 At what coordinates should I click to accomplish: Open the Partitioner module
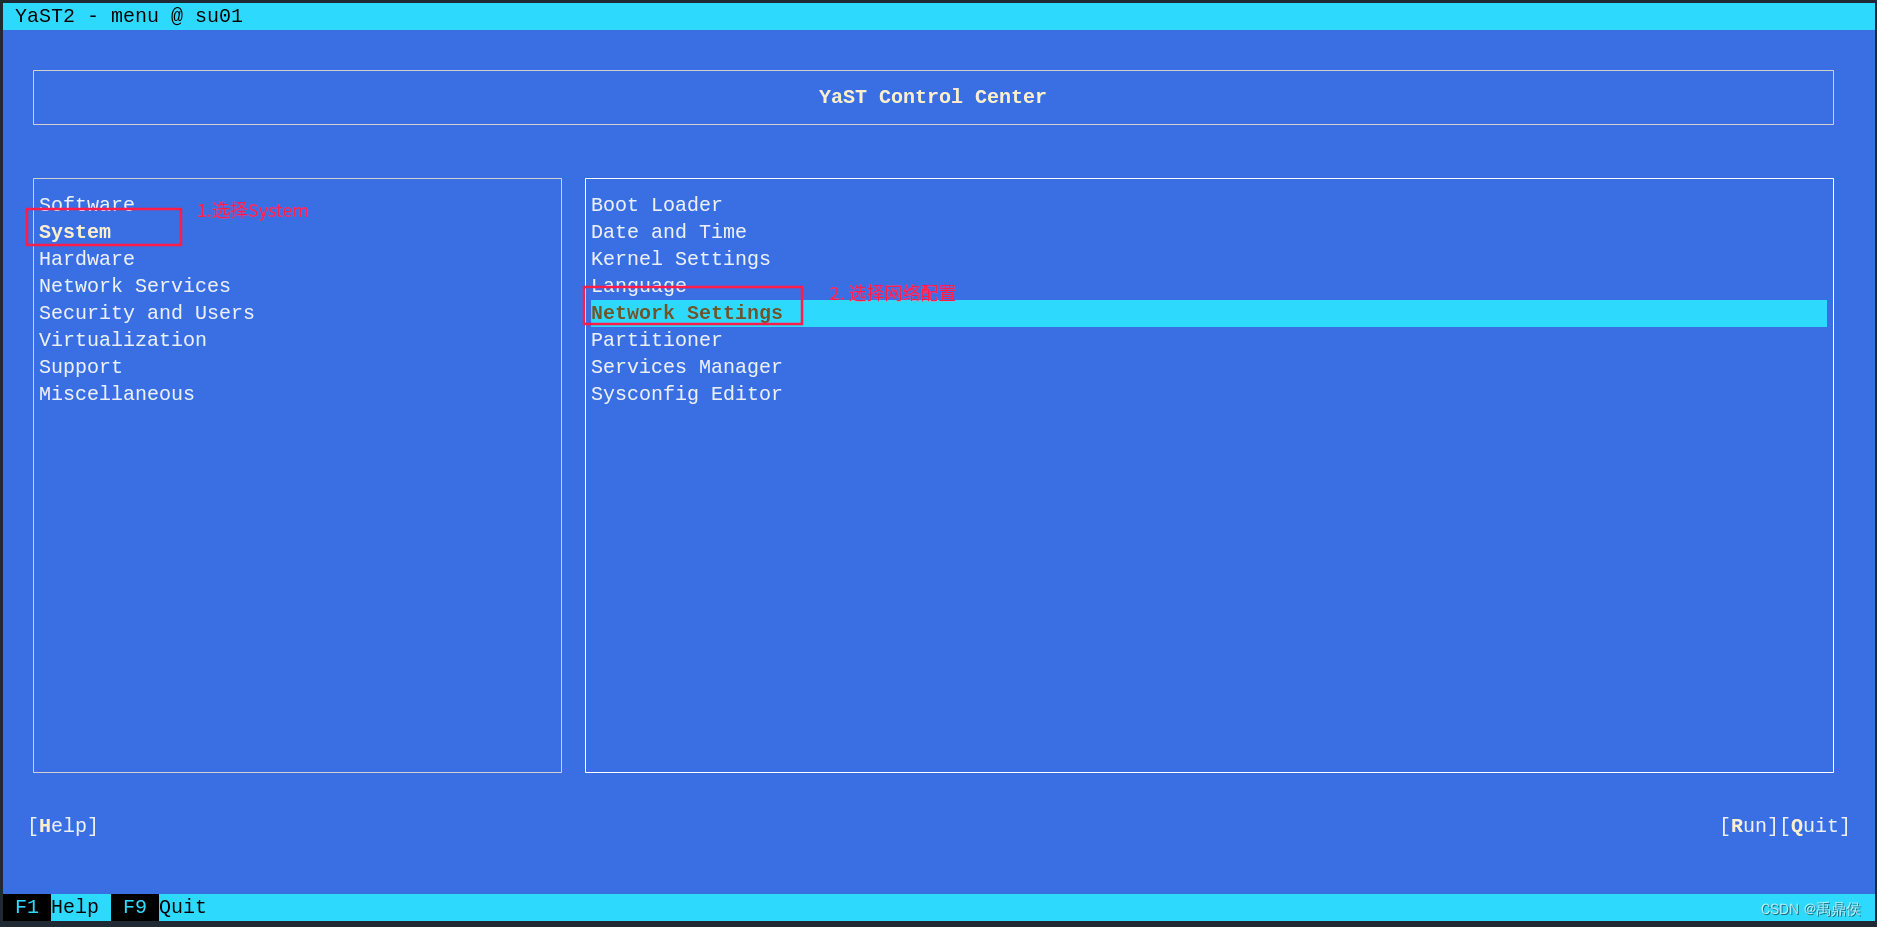point(657,340)
